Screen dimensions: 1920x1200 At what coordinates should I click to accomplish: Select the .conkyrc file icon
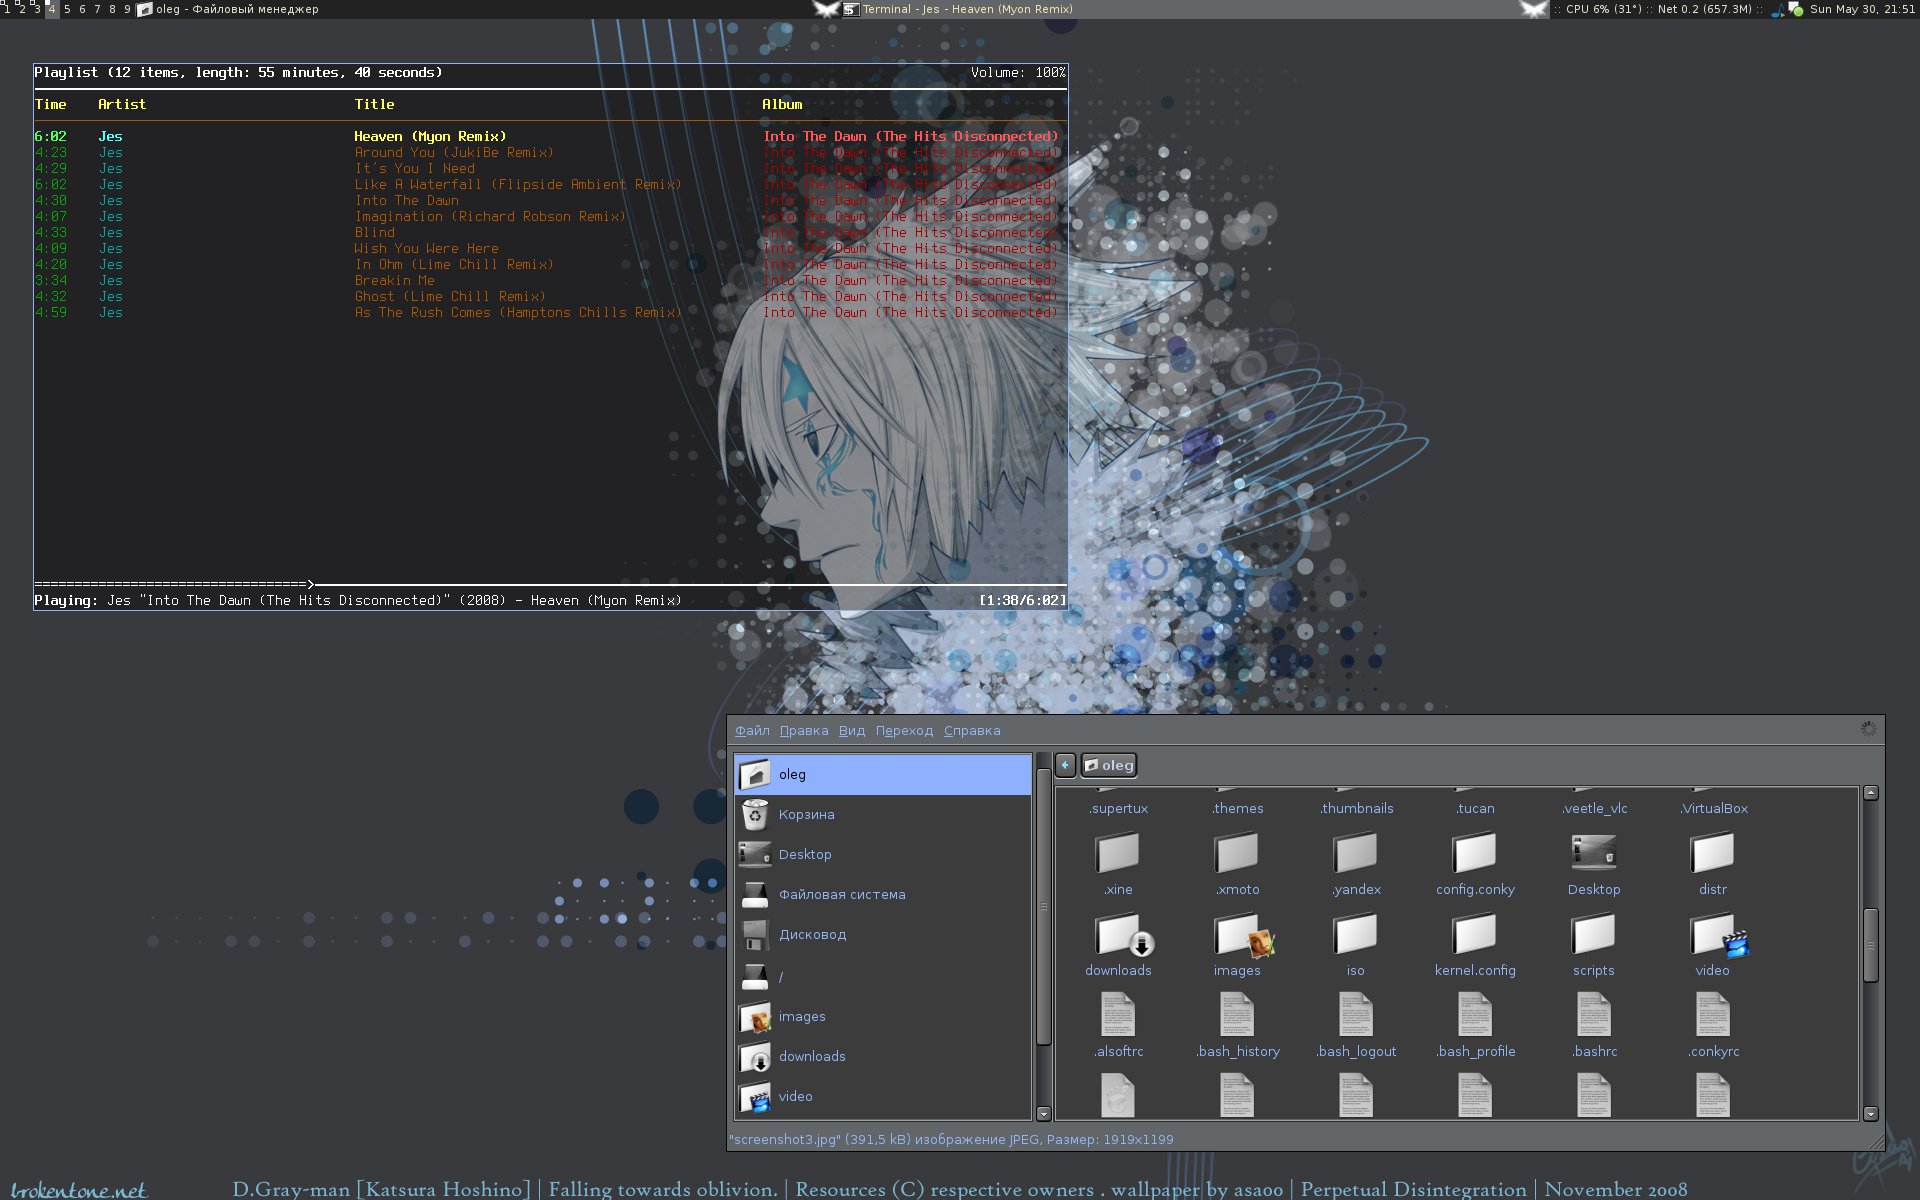click(1712, 1015)
